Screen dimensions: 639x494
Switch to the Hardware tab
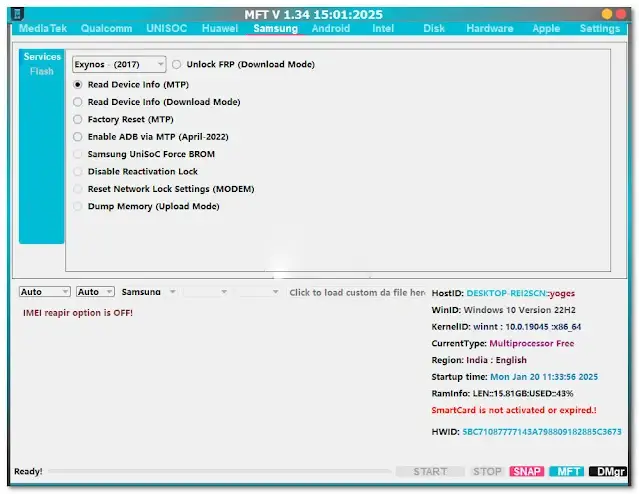click(490, 29)
